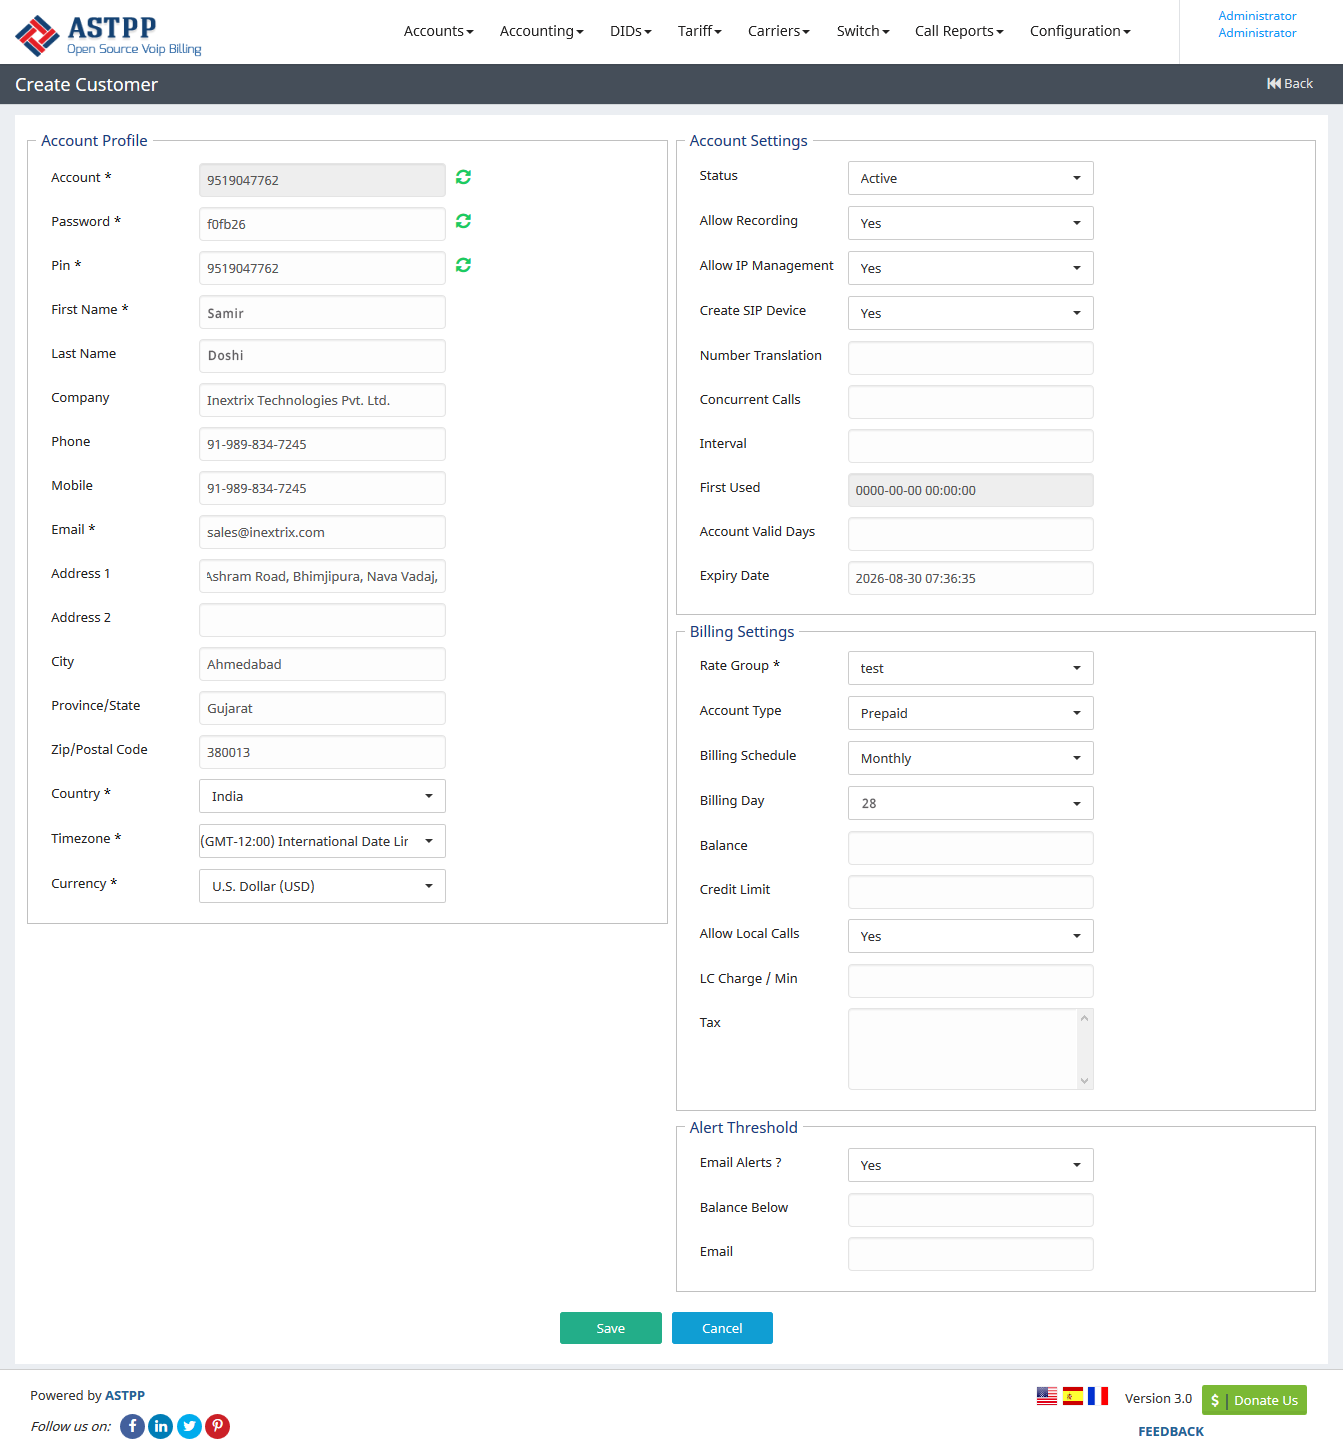
Task: Expand the Allow IP Management dropdown
Action: pyautogui.click(x=970, y=268)
